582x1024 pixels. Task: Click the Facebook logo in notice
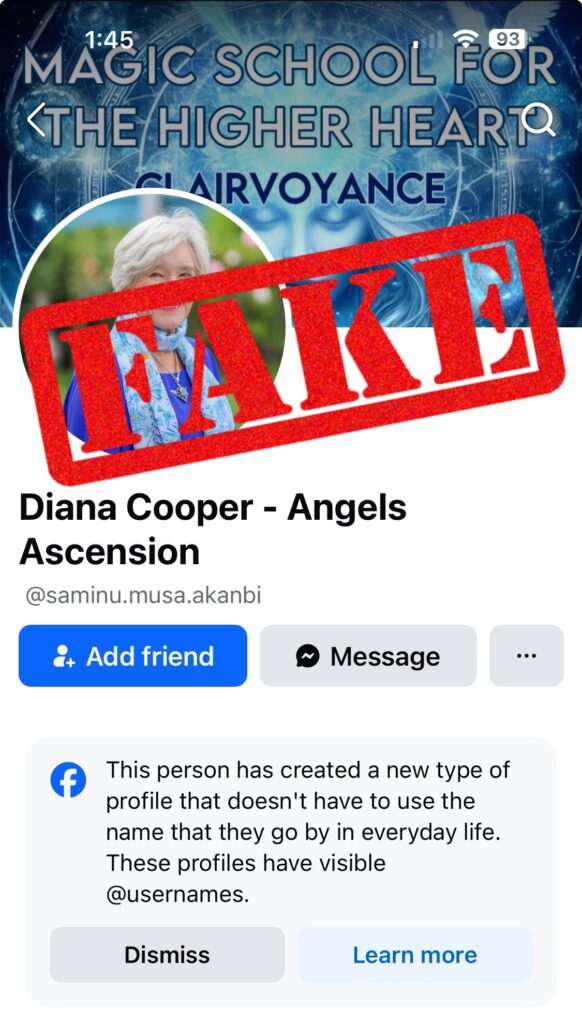click(x=69, y=780)
